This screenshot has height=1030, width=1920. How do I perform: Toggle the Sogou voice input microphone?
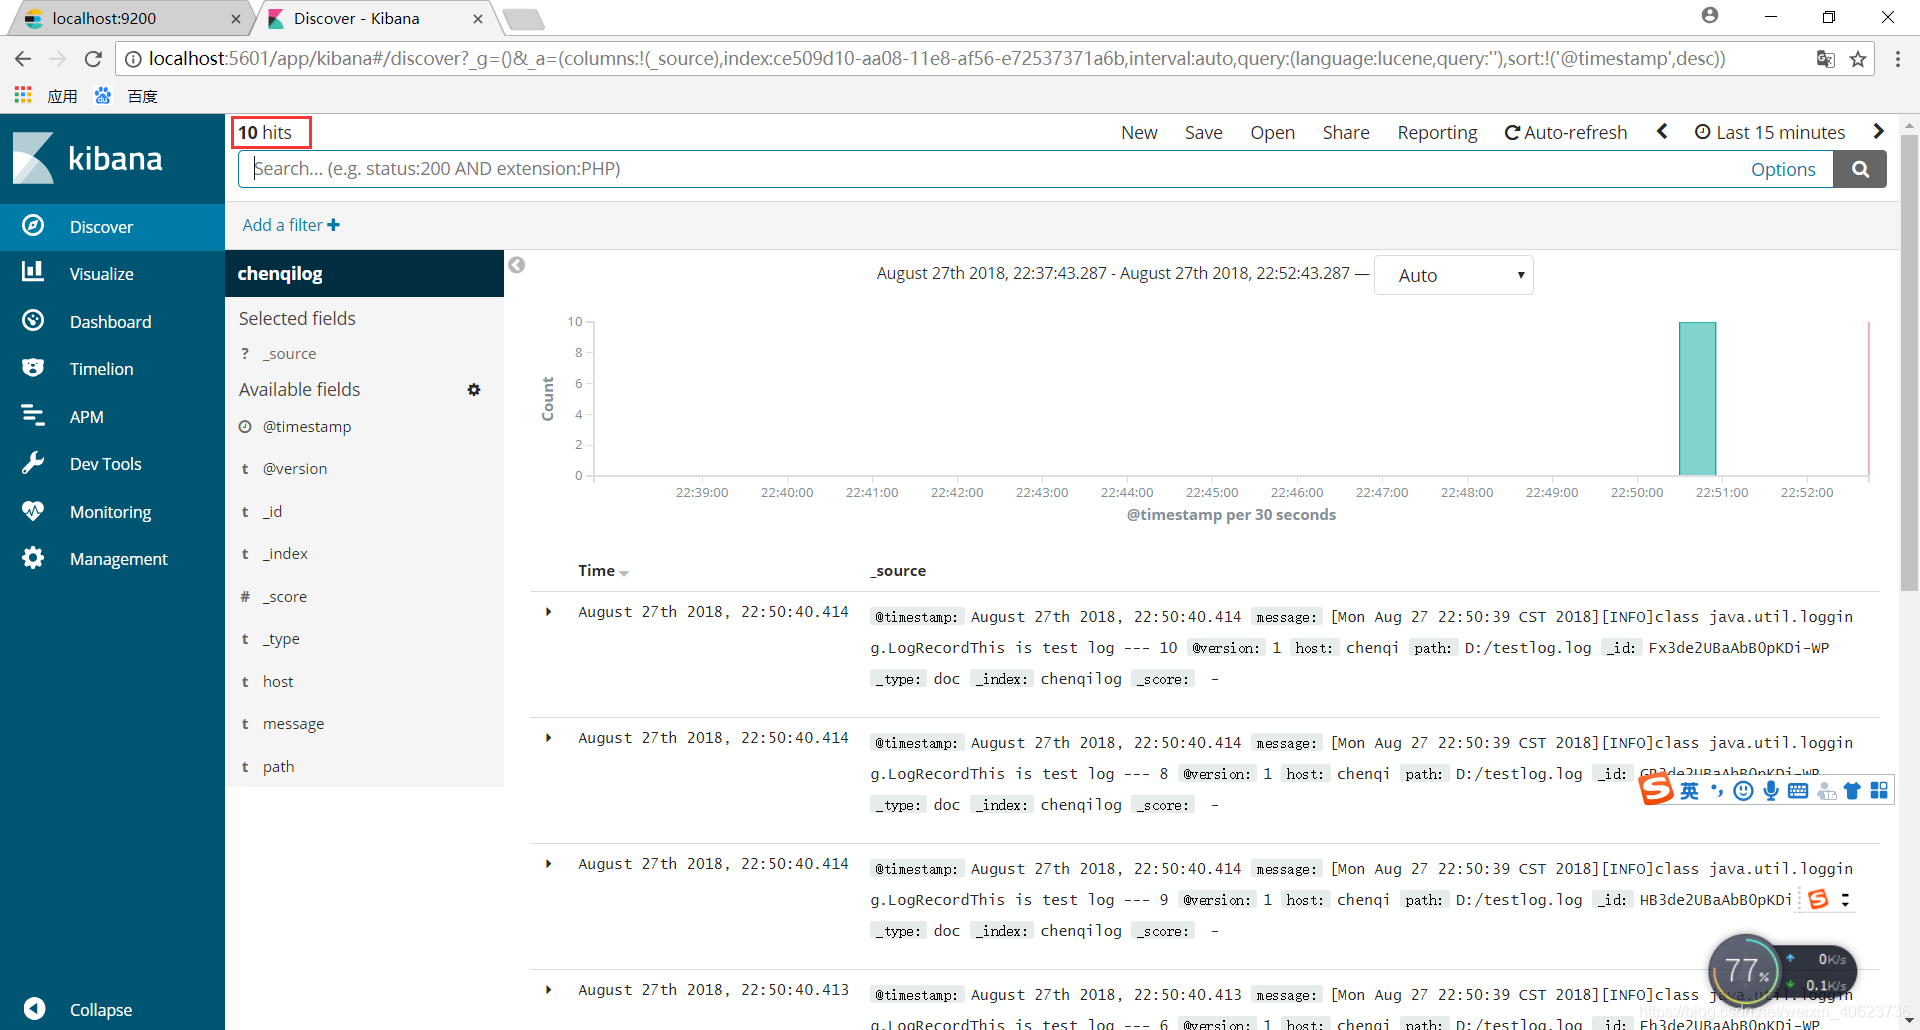tap(1771, 791)
